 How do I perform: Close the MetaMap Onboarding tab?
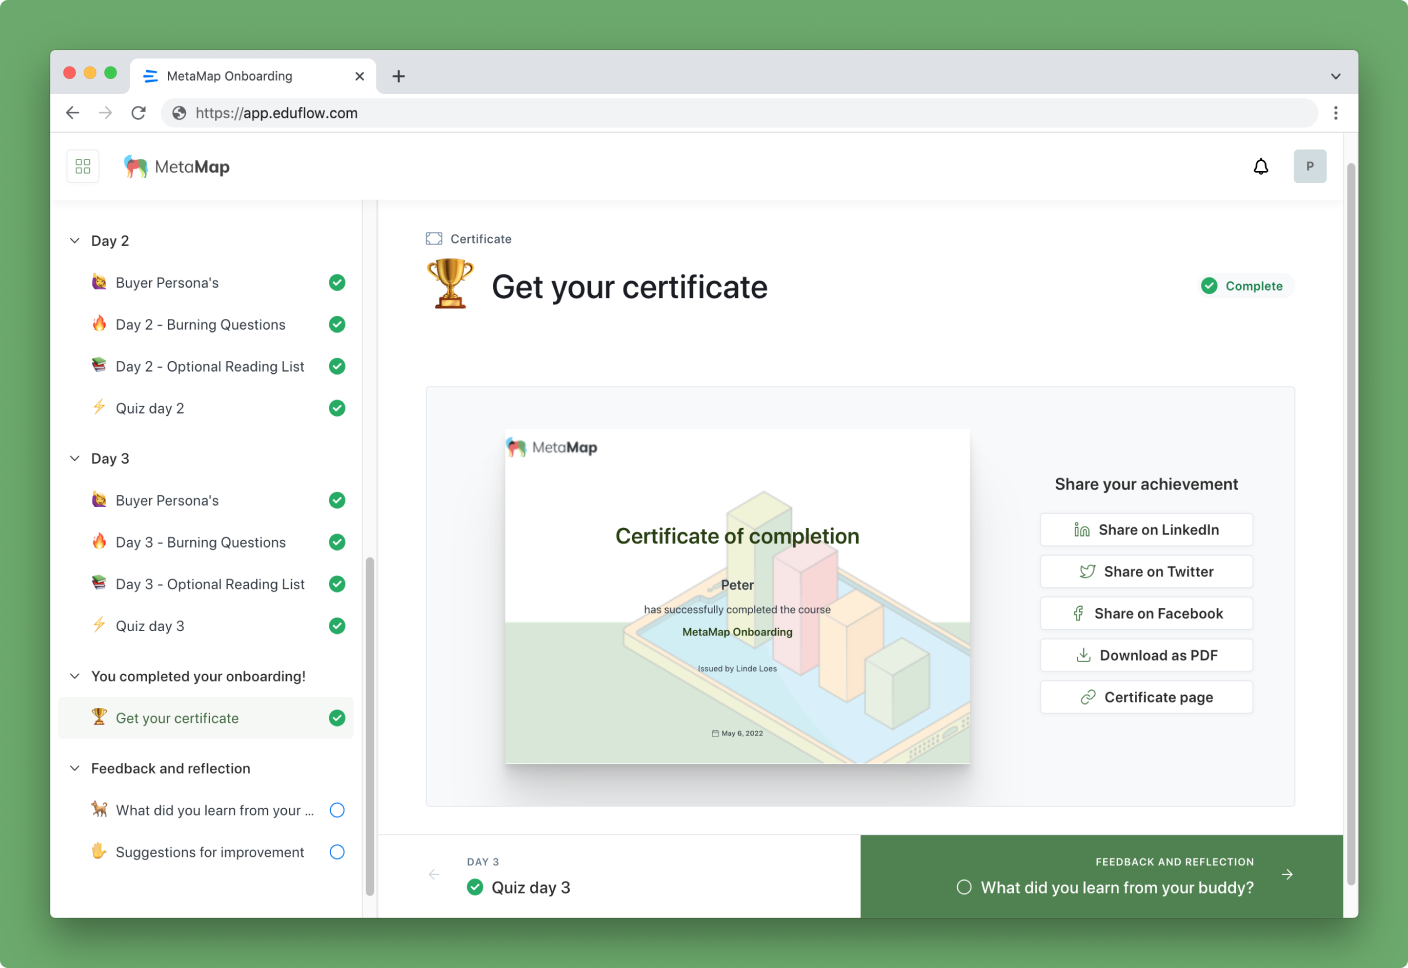pyautogui.click(x=360, y=76)
